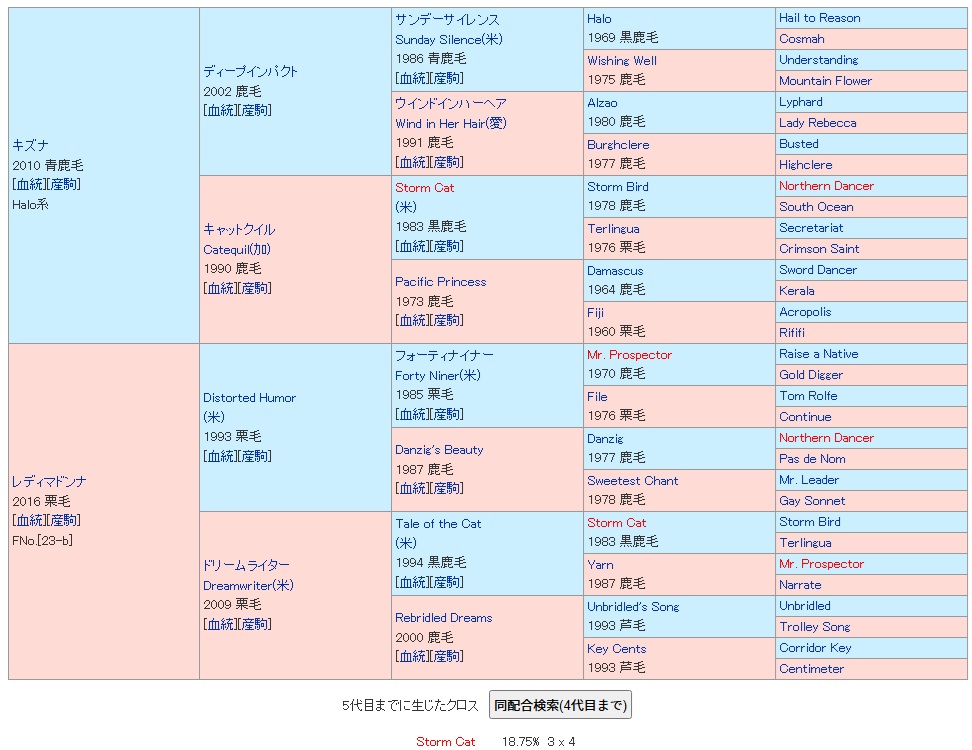Image resolution: width=972 pixels, height=750 pixels.
Task: Click the Key Cents link
Action: coord(616,648)
